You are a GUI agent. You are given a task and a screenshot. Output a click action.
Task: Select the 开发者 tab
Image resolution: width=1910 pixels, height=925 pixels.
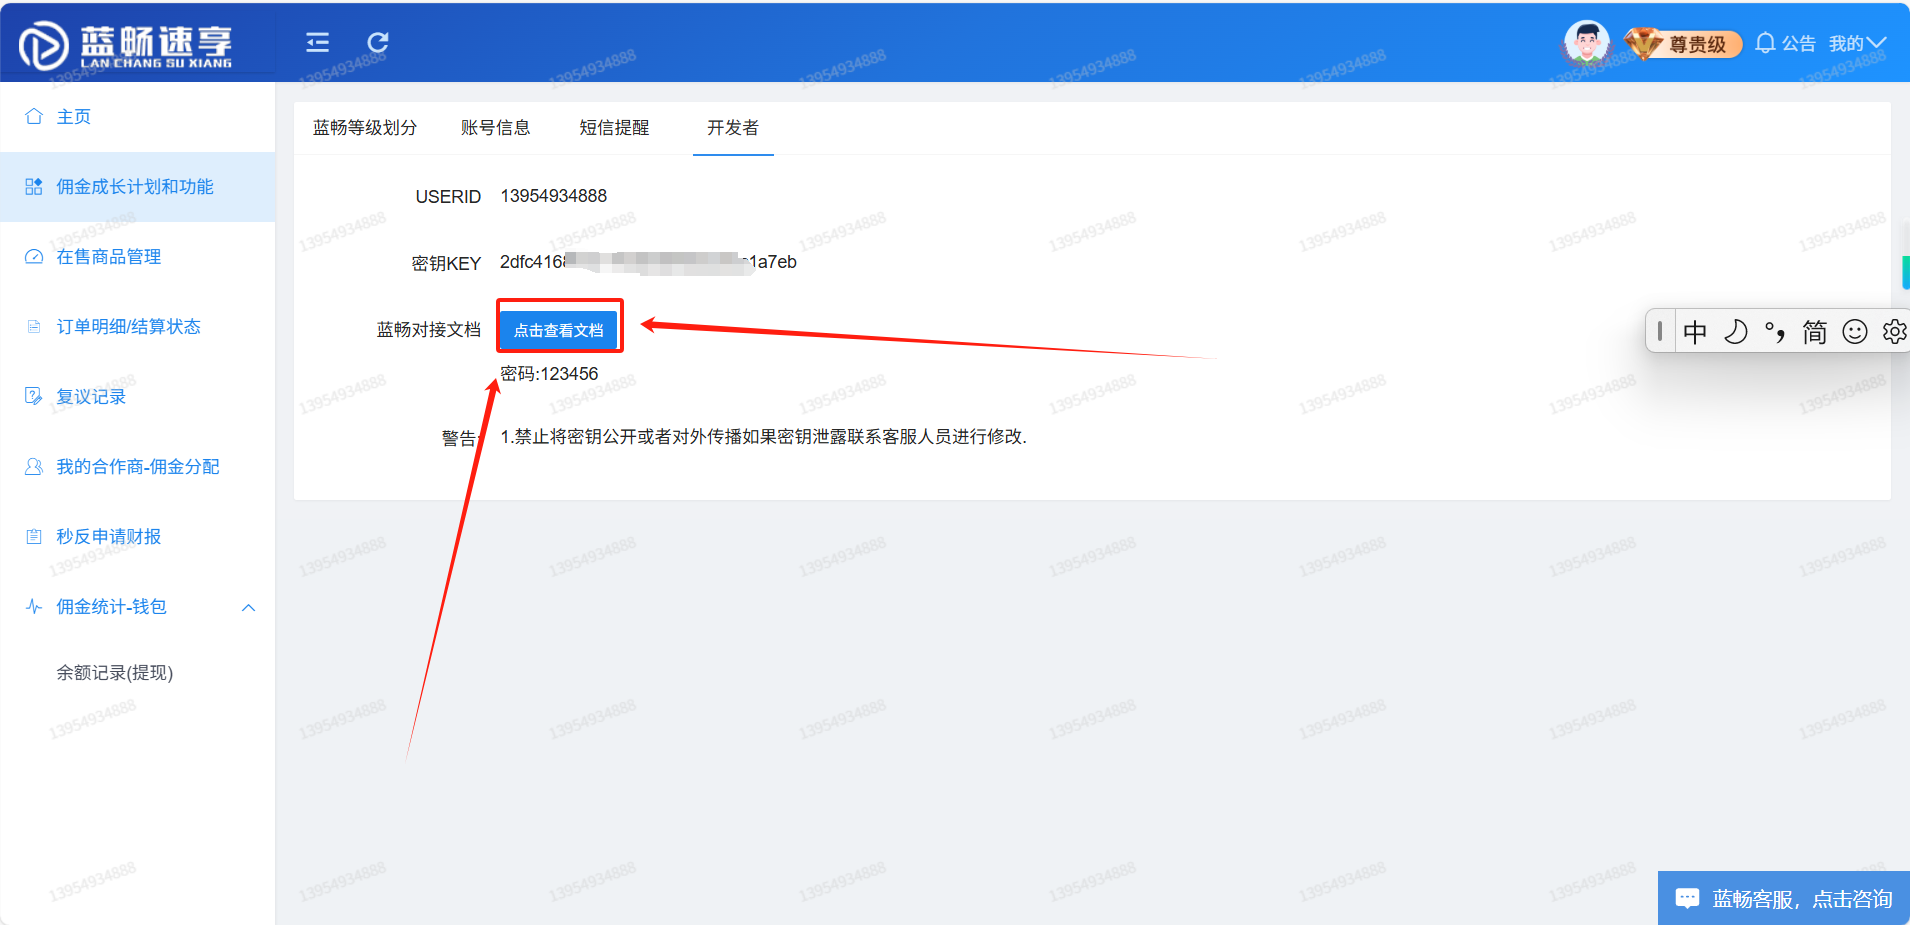coord(733,128)
